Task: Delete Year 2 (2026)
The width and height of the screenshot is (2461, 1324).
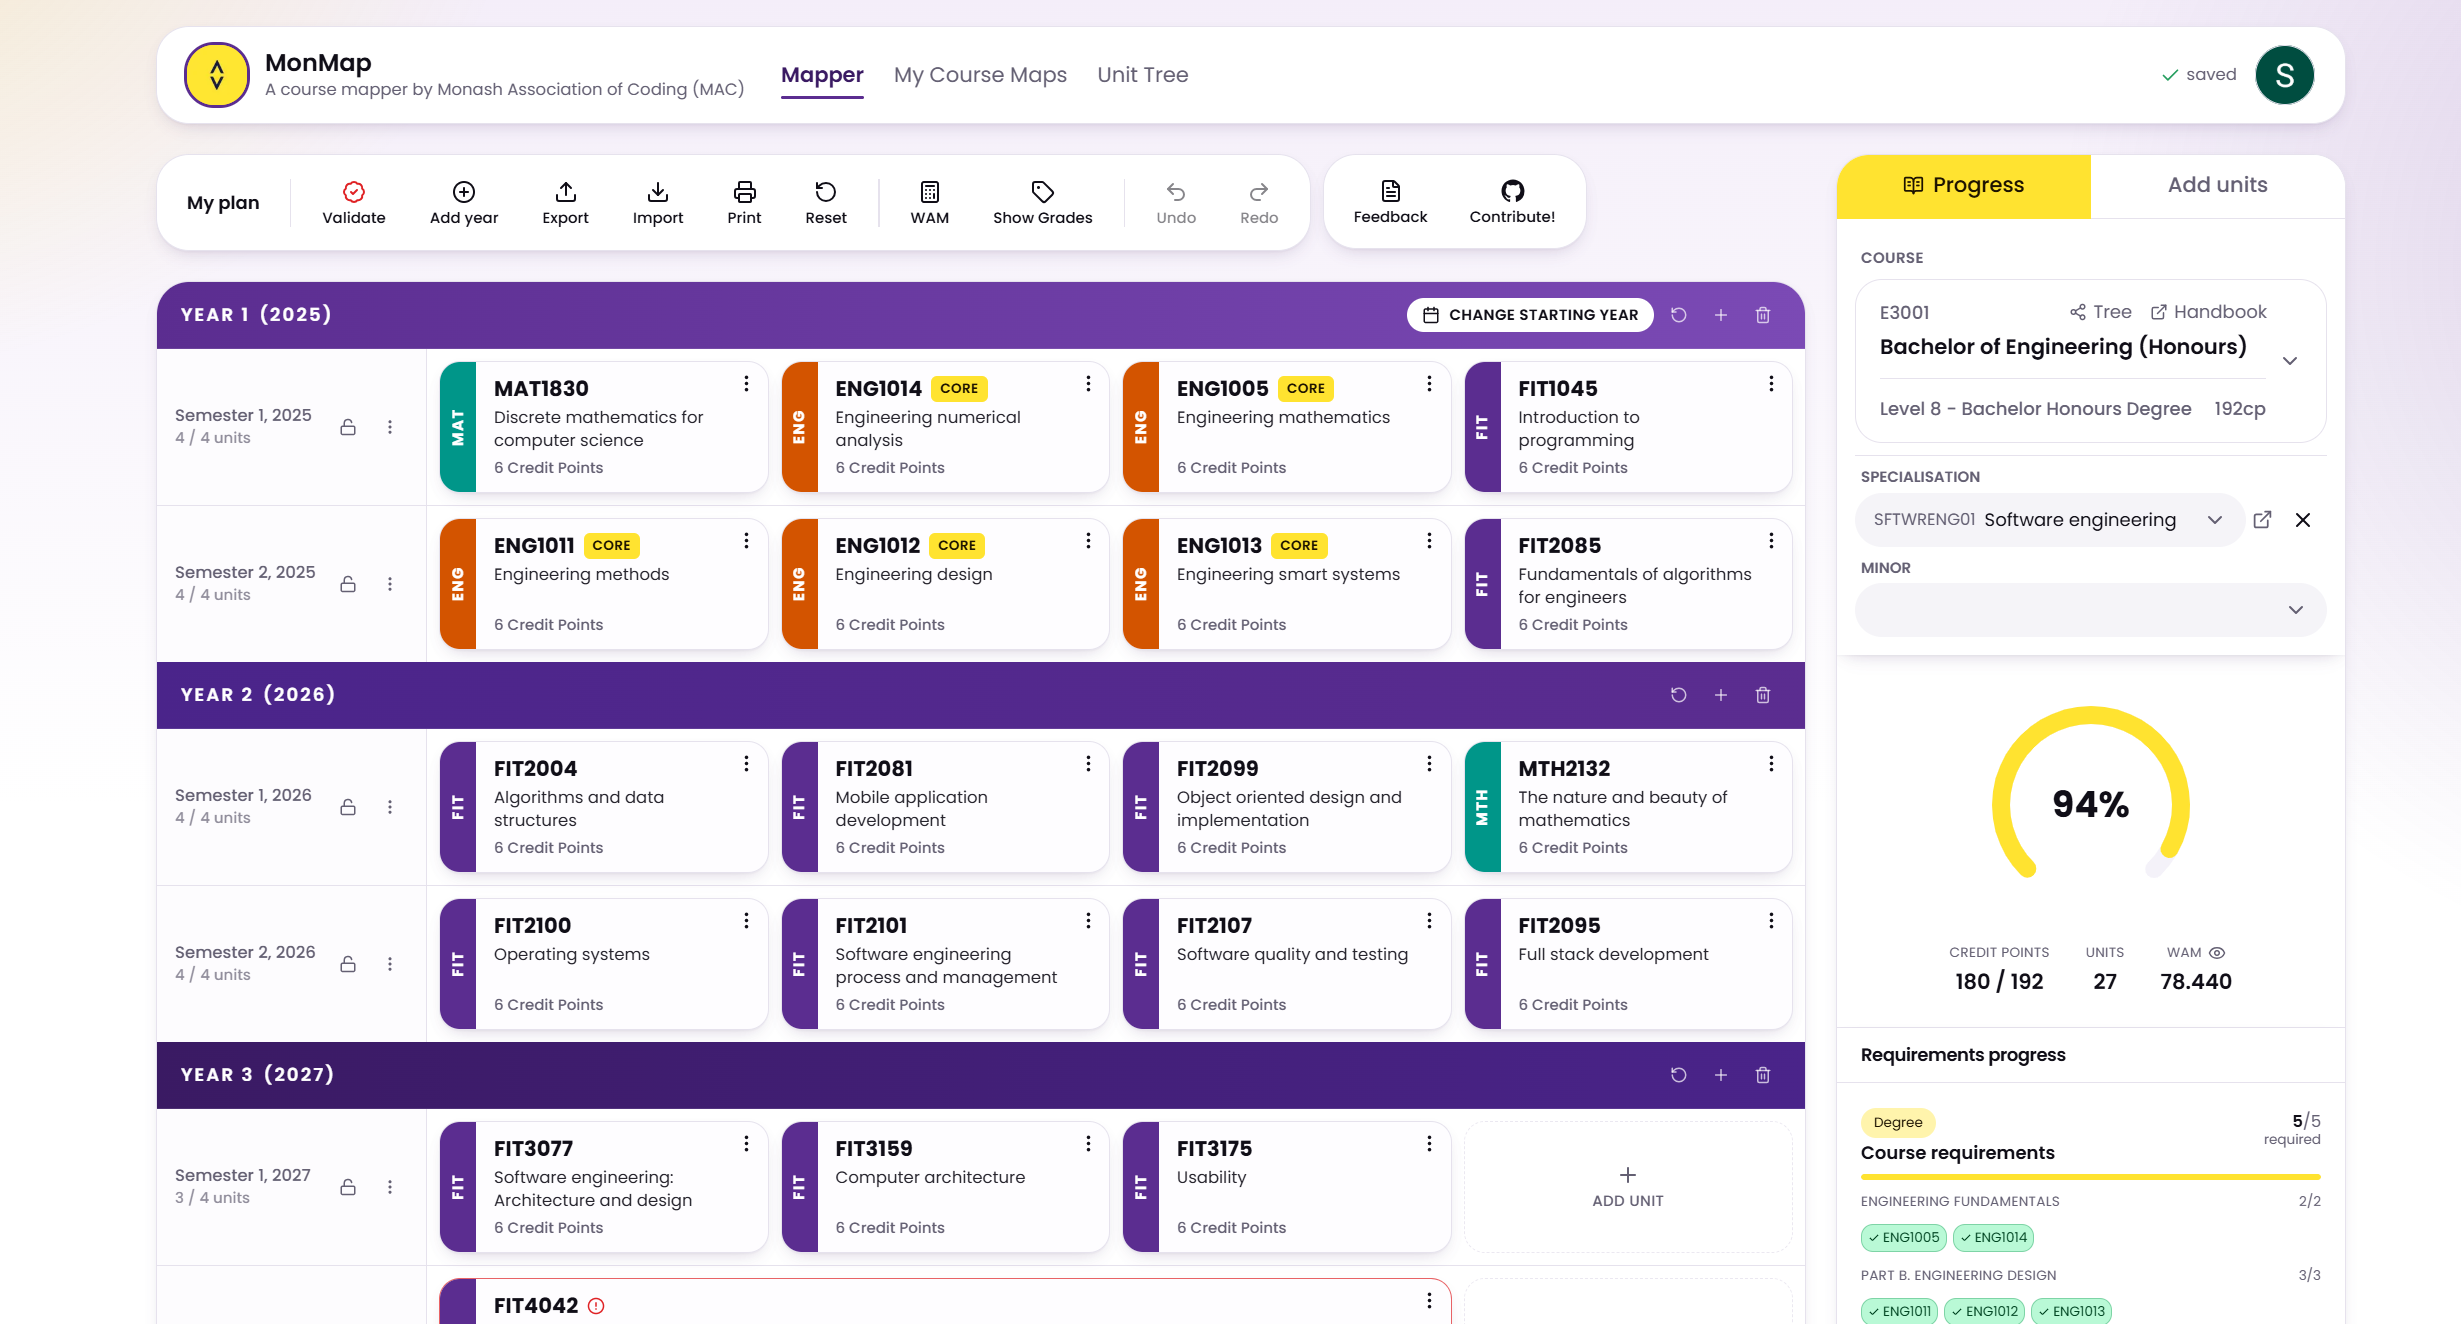Action: click(1763, 695)
